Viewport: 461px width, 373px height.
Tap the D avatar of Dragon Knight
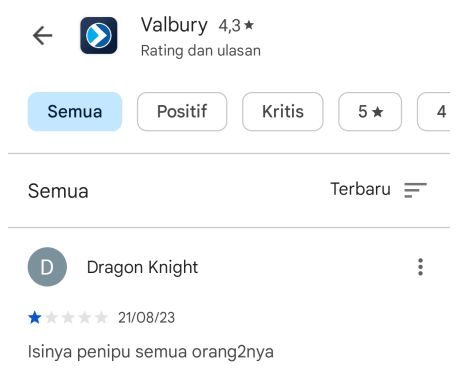(x=47, y=267)
